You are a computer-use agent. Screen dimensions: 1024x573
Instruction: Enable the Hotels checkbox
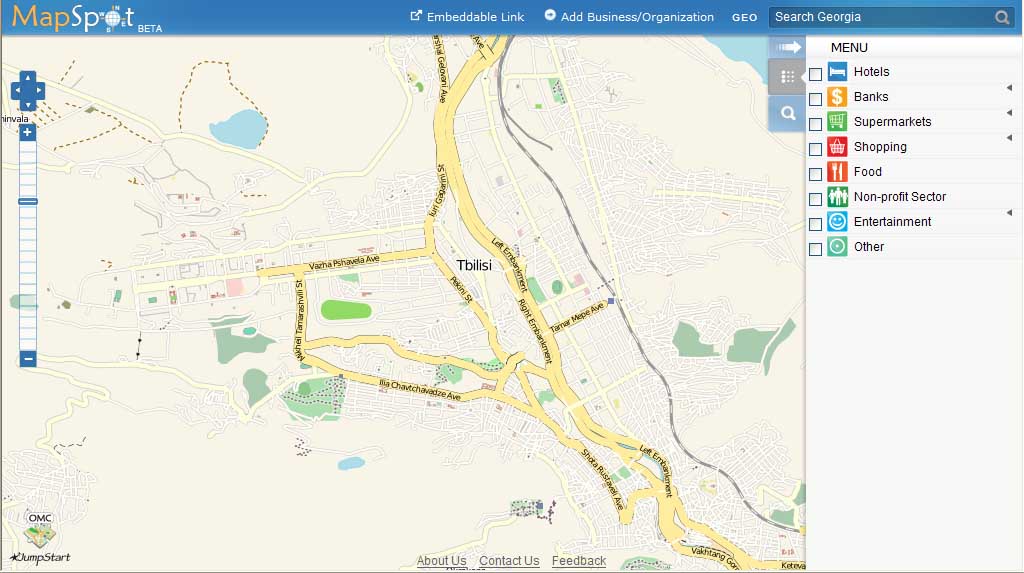click(815, 74)
